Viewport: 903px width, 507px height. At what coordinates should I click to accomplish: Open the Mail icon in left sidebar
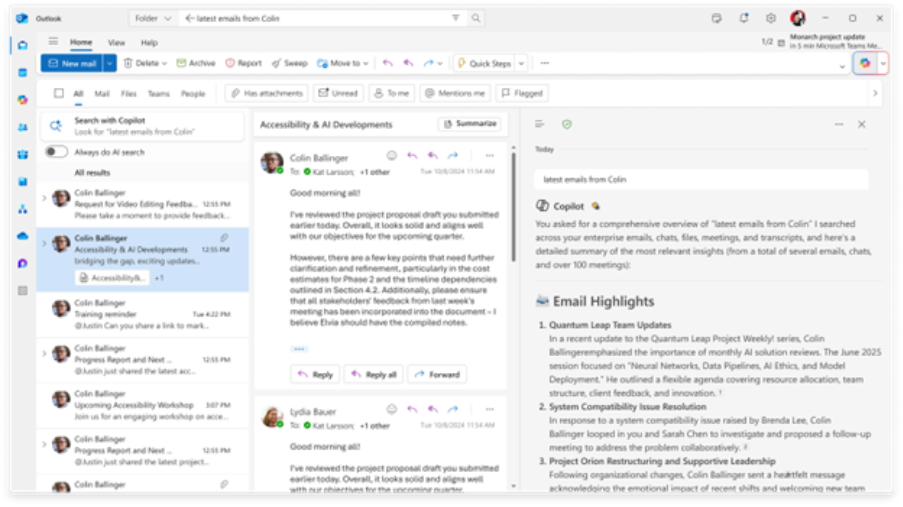pyautogui.click(x=22, y=45)
